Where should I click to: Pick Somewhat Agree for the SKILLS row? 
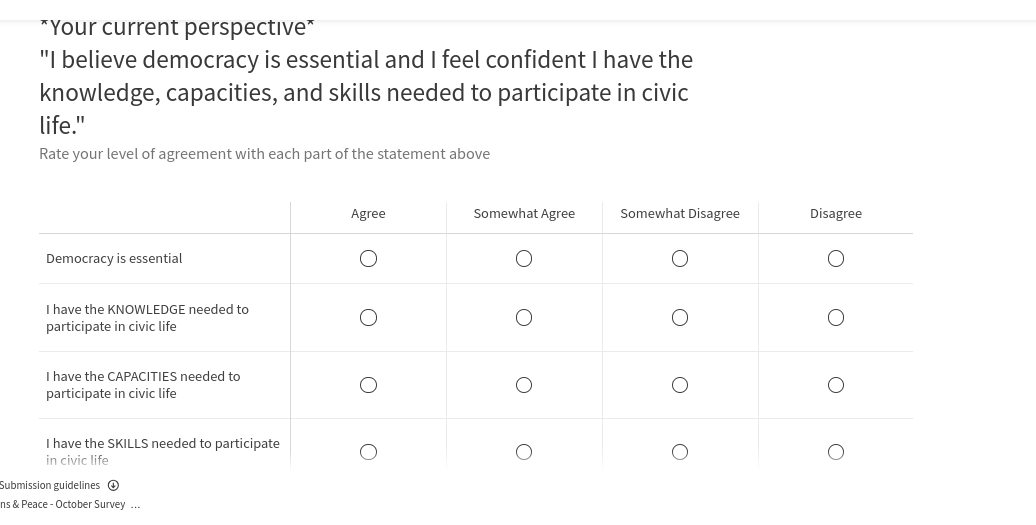[524, 452]
